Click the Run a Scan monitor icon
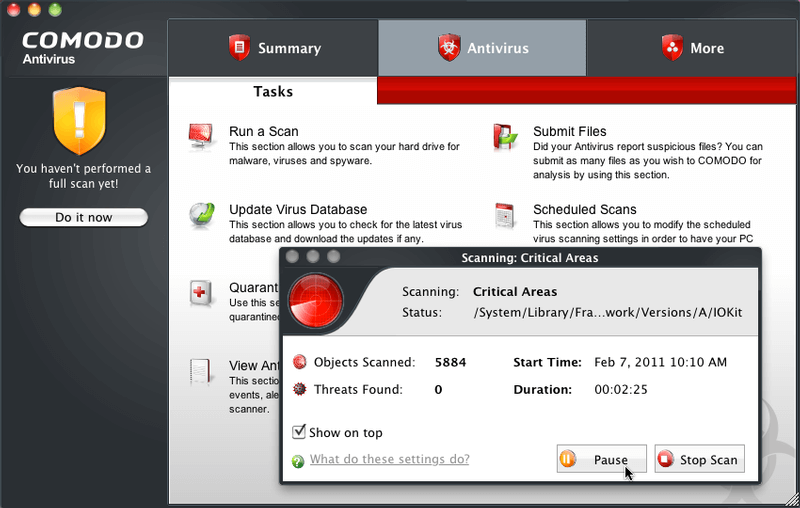The image size is (800, 508). [x=202, y=137]
